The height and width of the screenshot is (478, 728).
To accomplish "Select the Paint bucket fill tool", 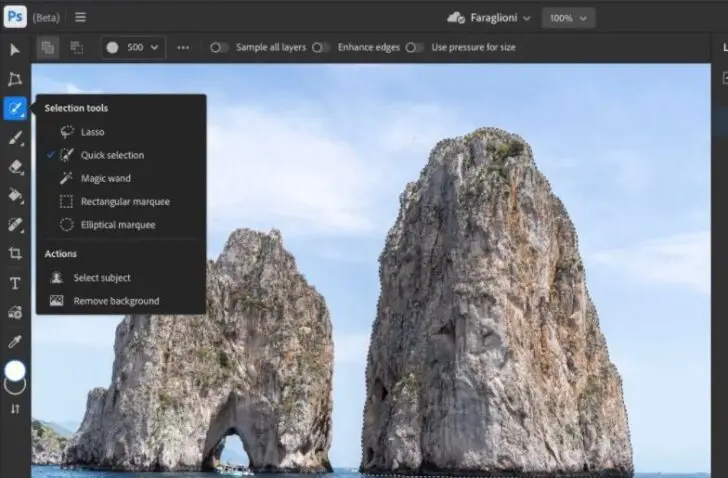I will click(15, 196).
